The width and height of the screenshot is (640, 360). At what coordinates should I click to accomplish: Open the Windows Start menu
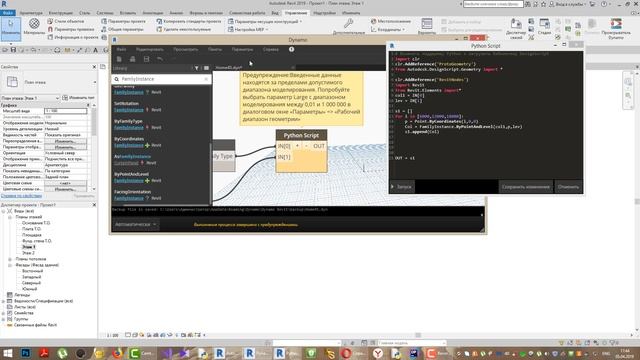[x=8, y=353]
